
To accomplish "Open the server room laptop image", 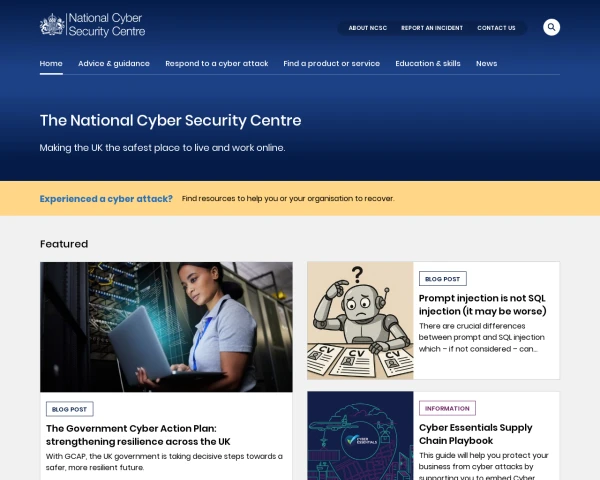I will (166, 327).
